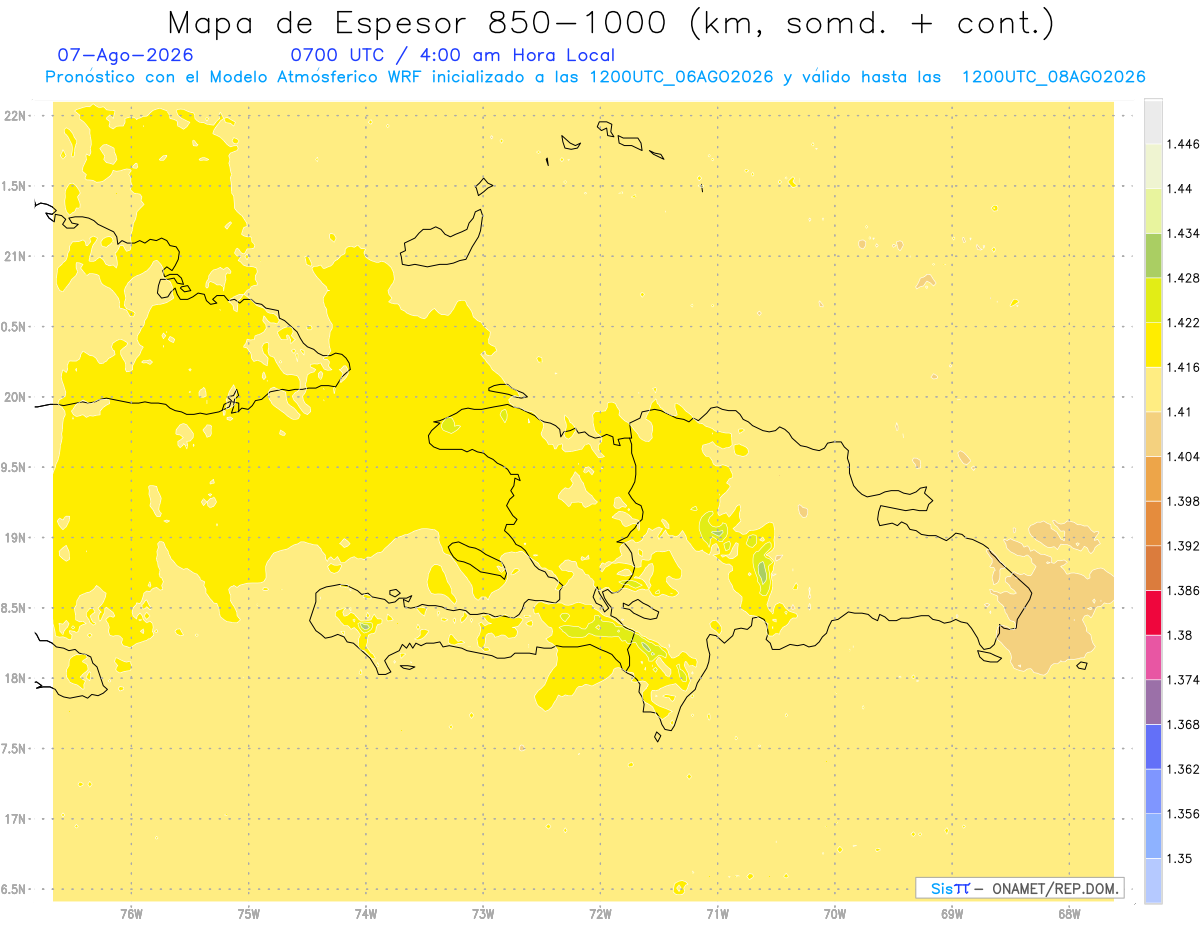Click the initialization time '1200UTC_06AGO2026'

pos(682,77)
